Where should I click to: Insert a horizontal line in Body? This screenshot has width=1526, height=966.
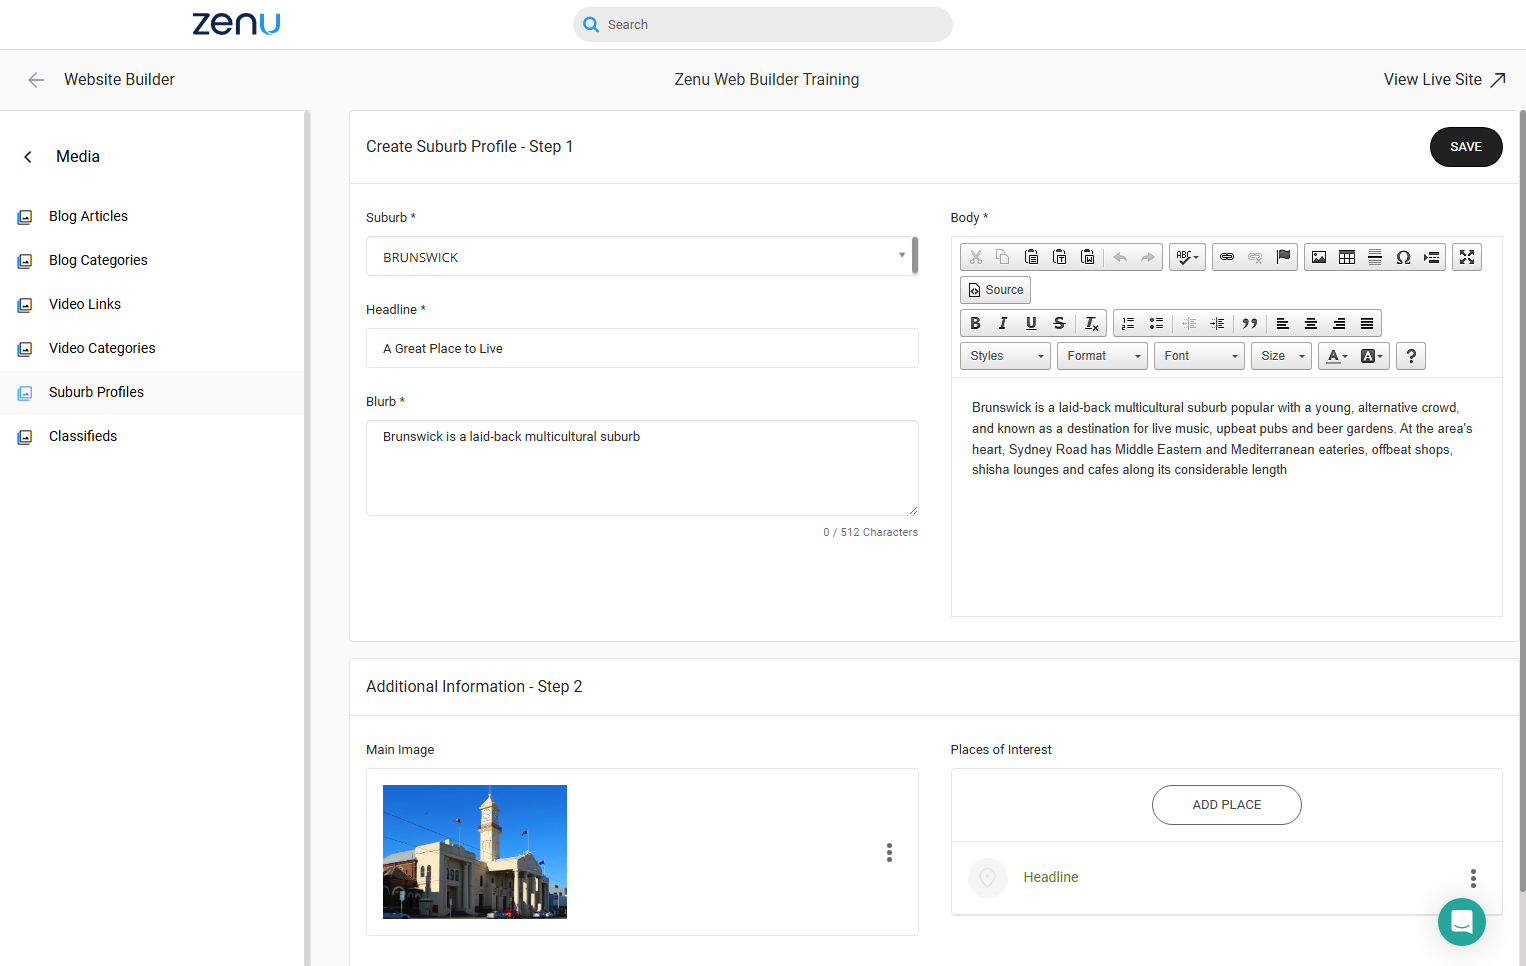pos(1375,257)
